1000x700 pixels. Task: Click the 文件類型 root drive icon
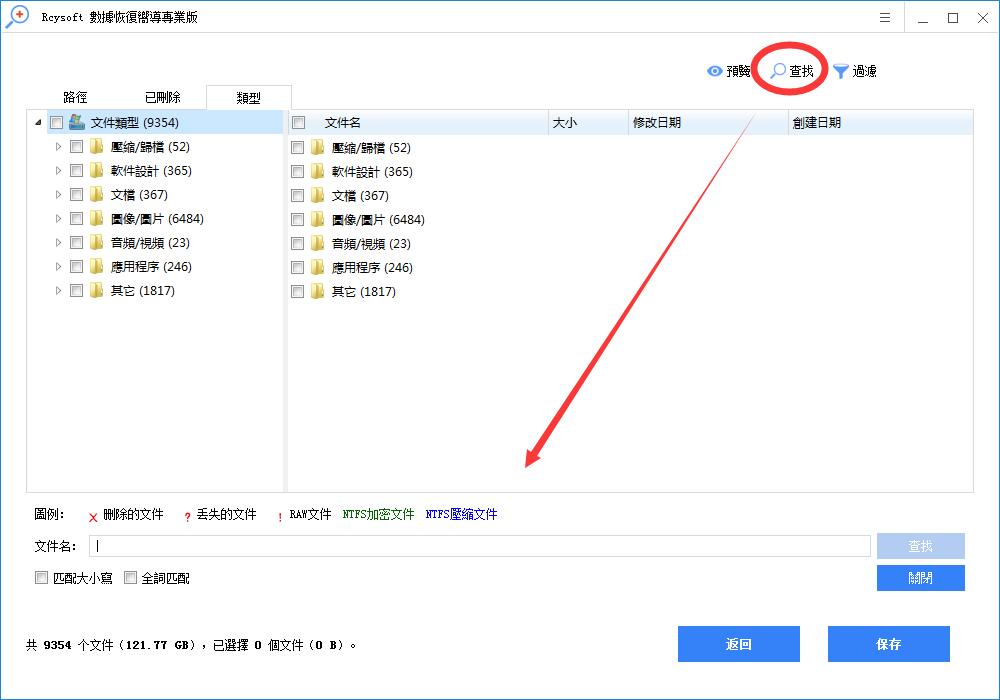[77, 122]
